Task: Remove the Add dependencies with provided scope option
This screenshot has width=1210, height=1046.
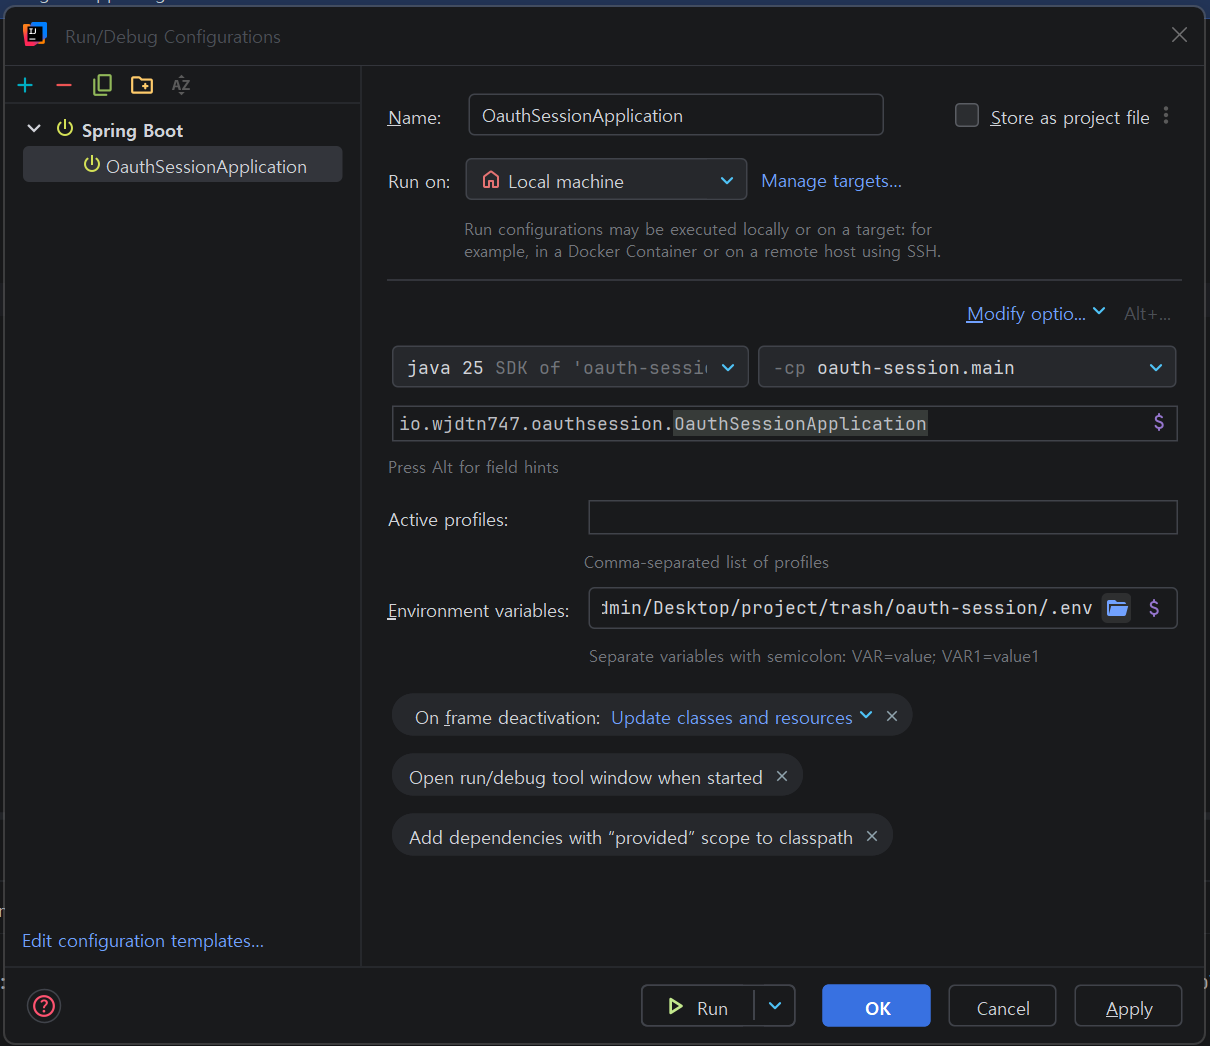Action: coord(872,836)
